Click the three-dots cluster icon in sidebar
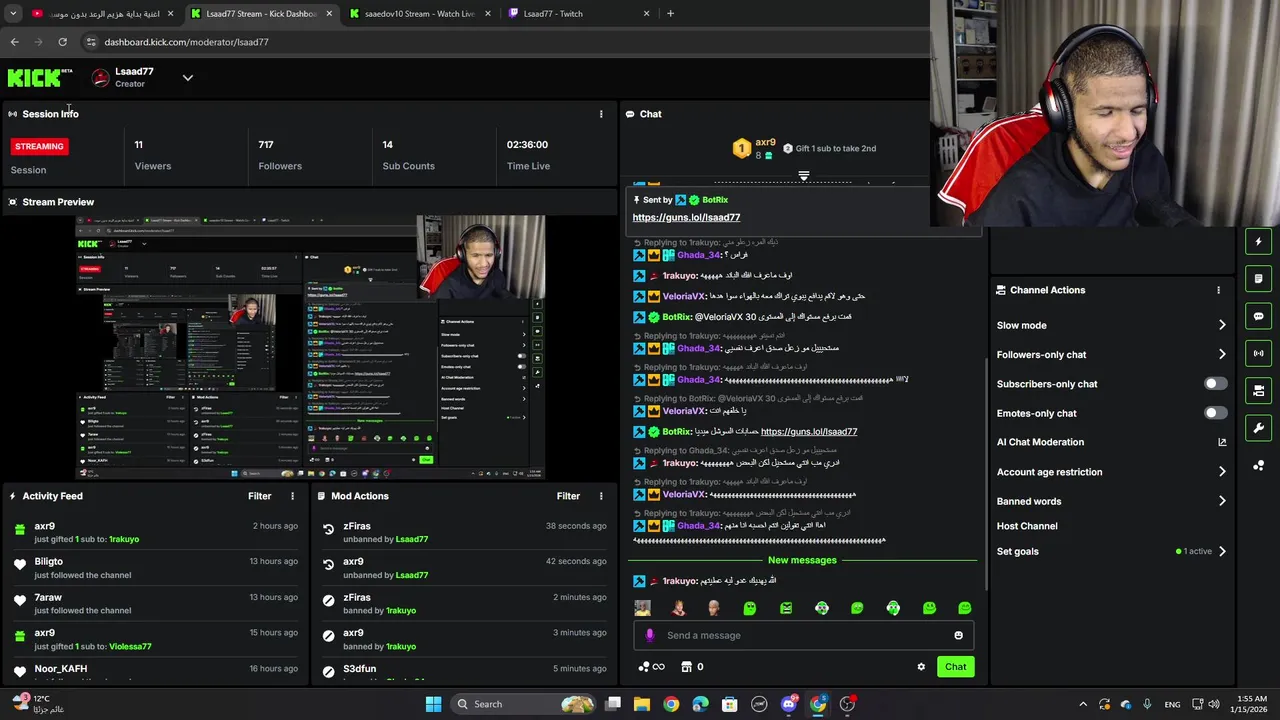This screenshot has height=720, width=1280. click(x=1258, y=466)
